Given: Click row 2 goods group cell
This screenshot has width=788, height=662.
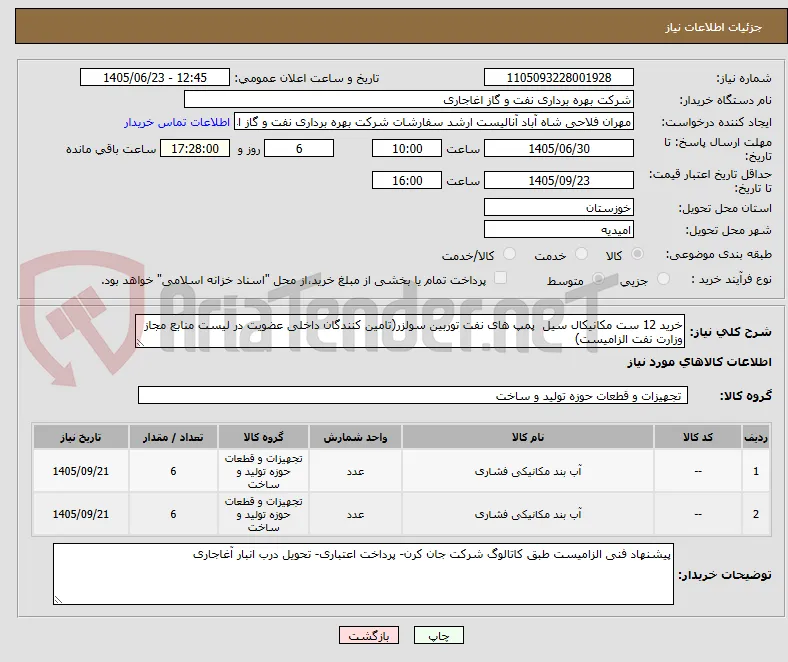Looking at the screenshot, I should (x=263, y=514).
